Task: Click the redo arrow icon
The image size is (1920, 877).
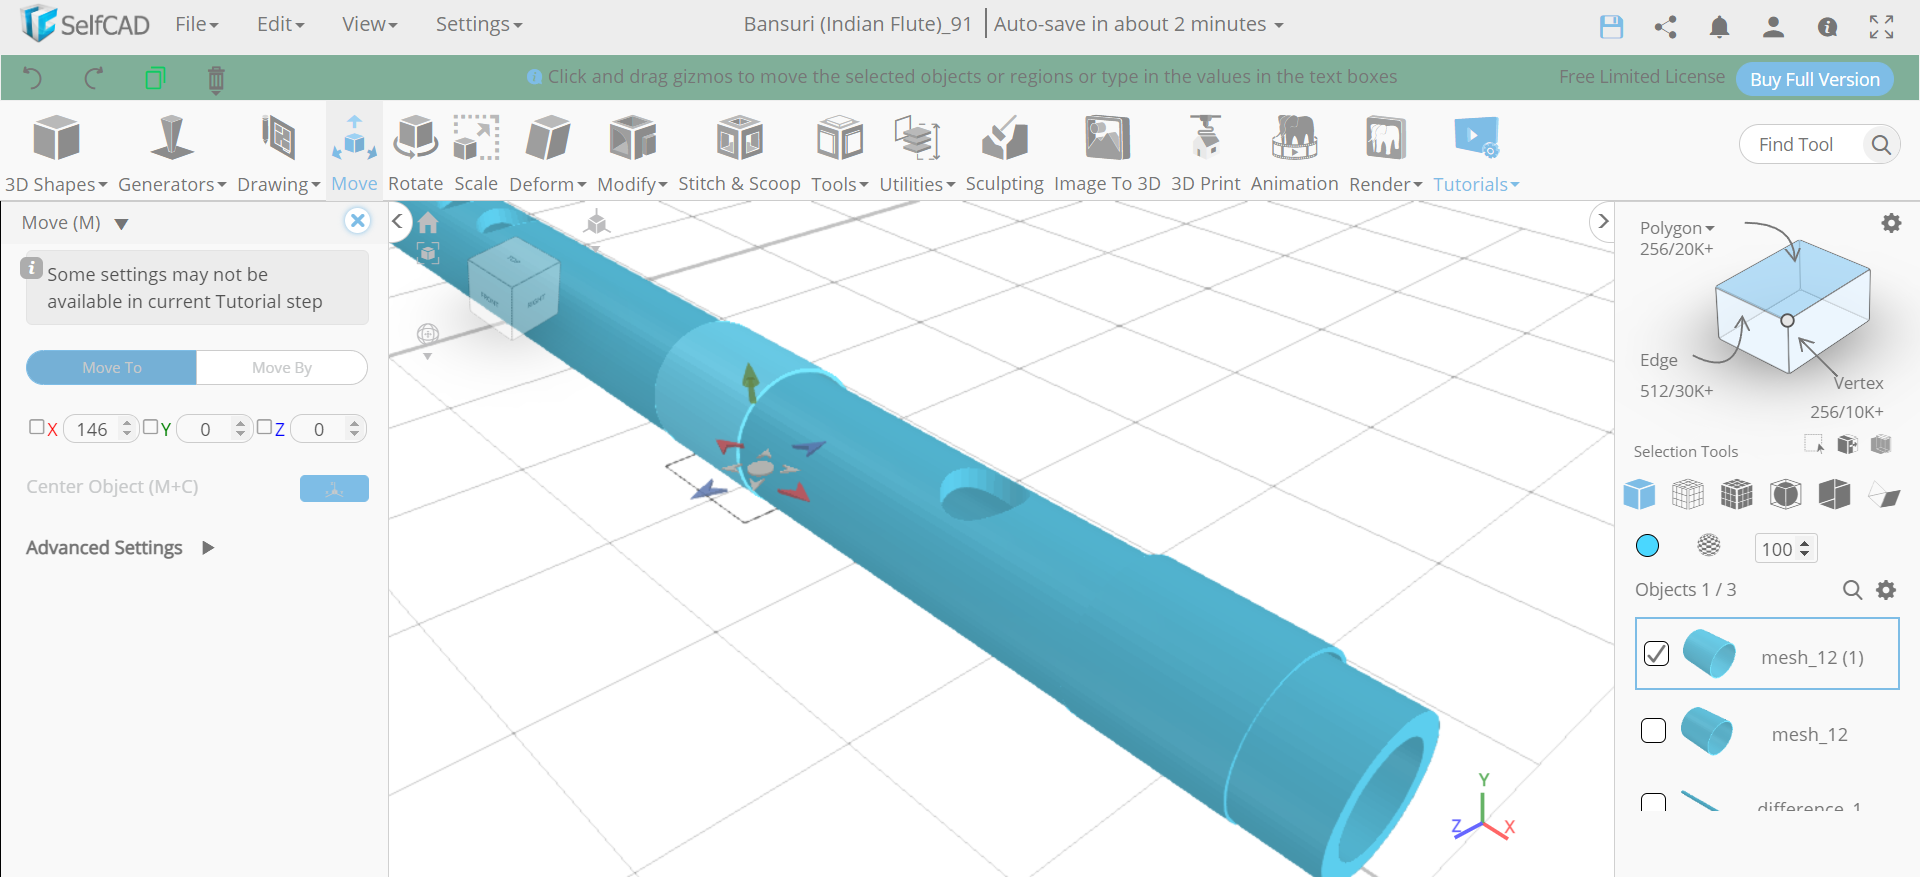Action: [94, 78]
